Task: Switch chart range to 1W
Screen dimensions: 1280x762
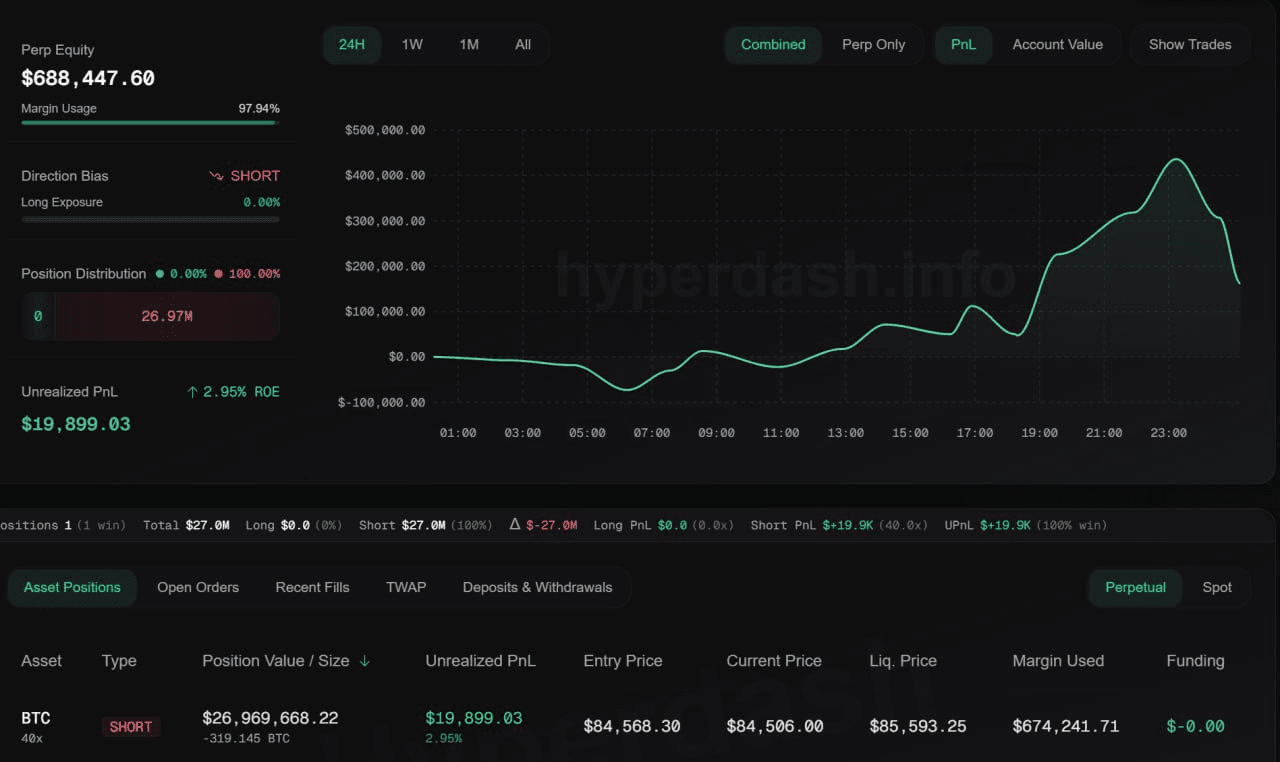Action: point(412,45)
